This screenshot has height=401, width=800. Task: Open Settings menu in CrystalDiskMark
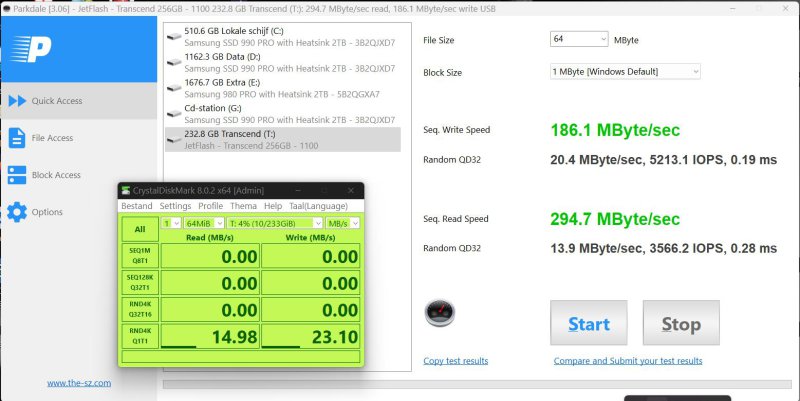click(x=175, y=206)
